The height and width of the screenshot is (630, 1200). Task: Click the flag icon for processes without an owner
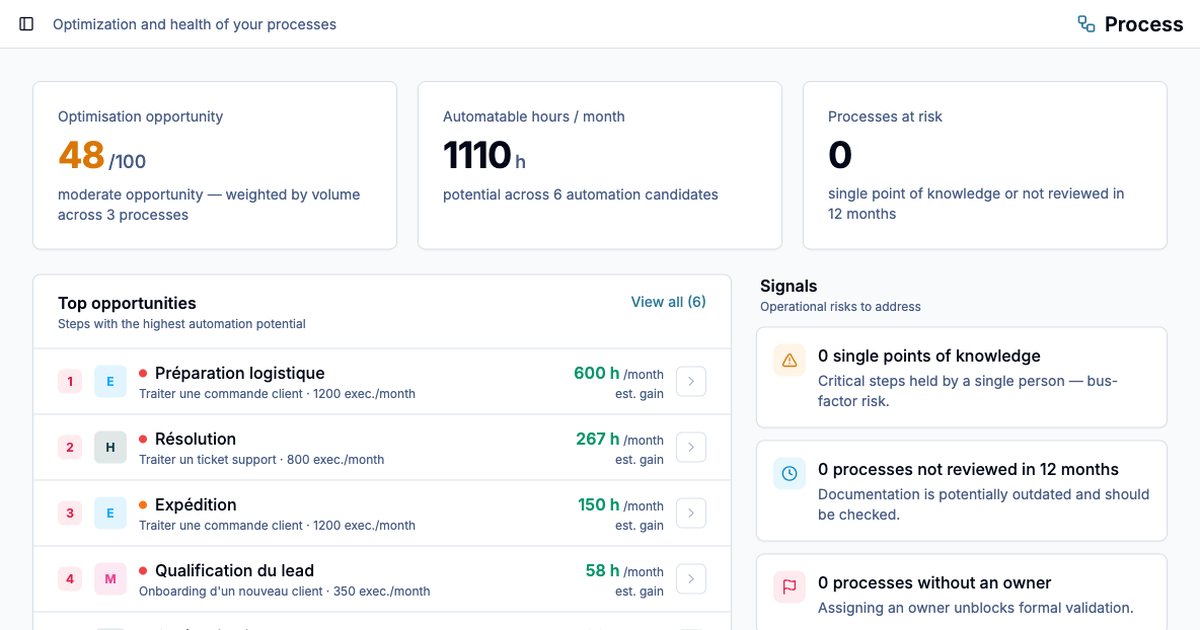coord(789,587)
